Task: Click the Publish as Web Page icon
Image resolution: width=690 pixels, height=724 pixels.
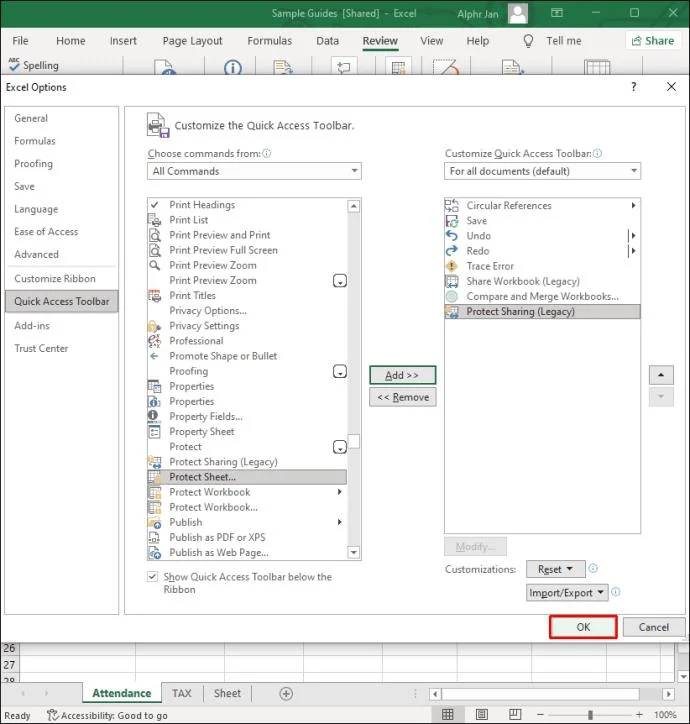Action: click(154, 553)
